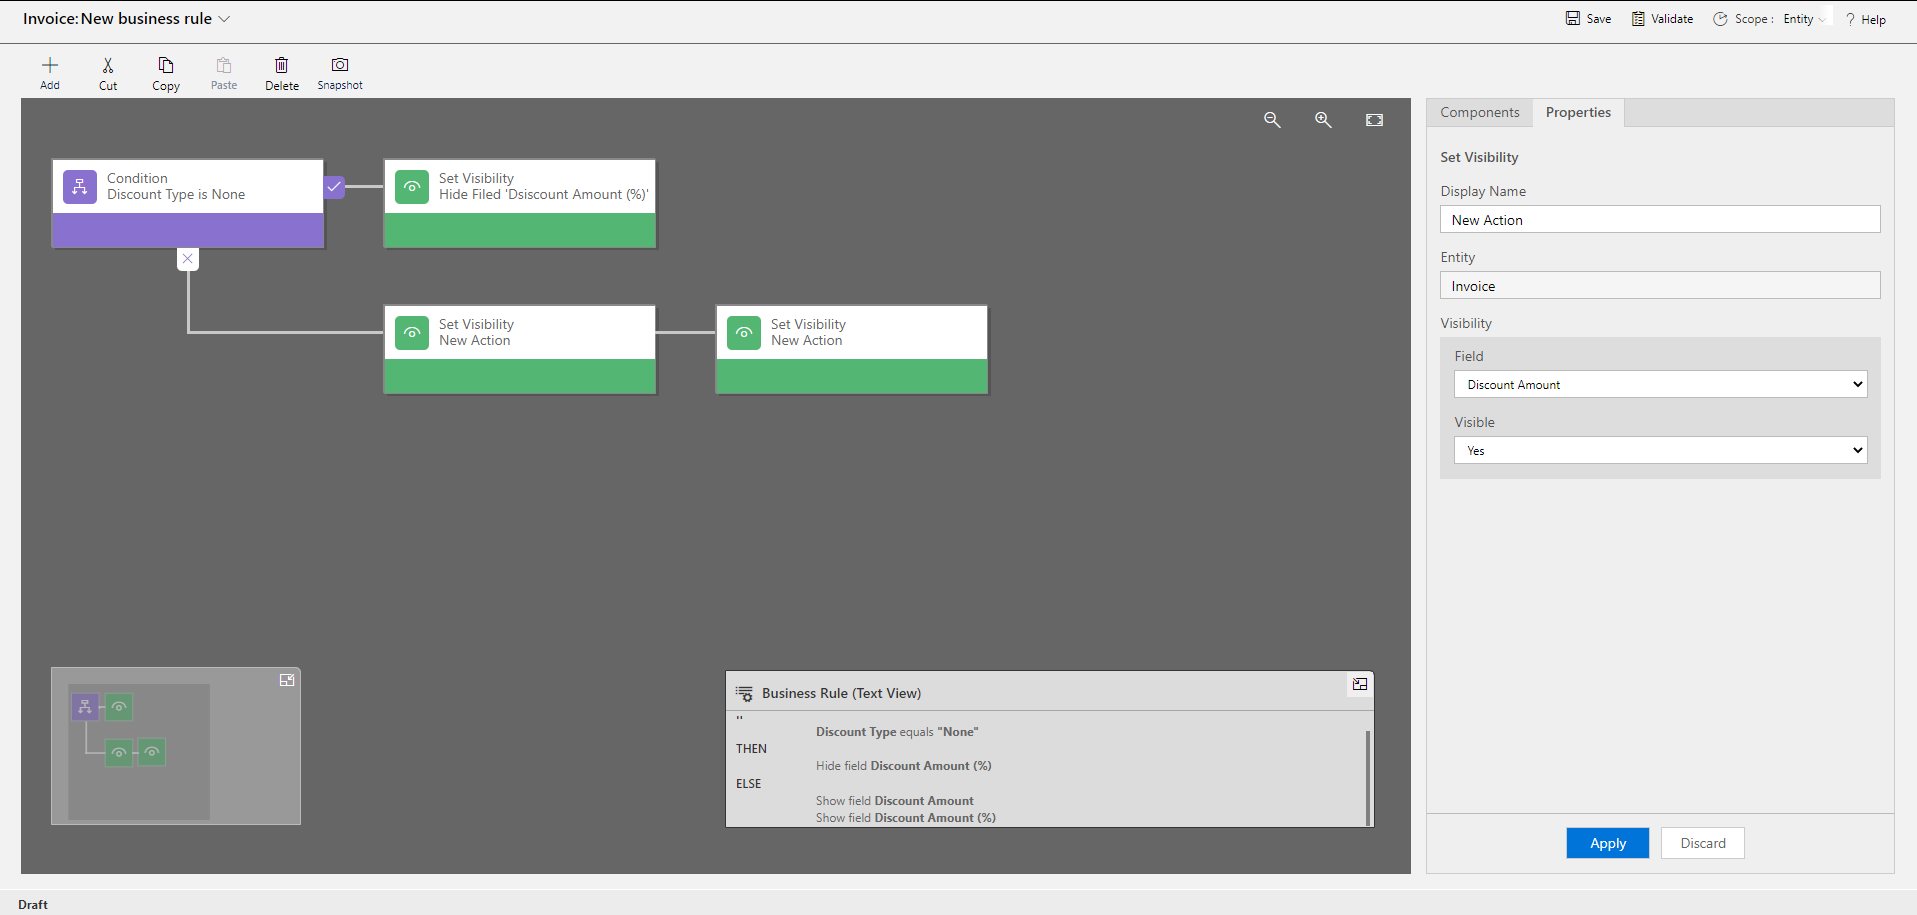
Task: Apply the Set Visibility changes
Action: tap(1607, 843)
